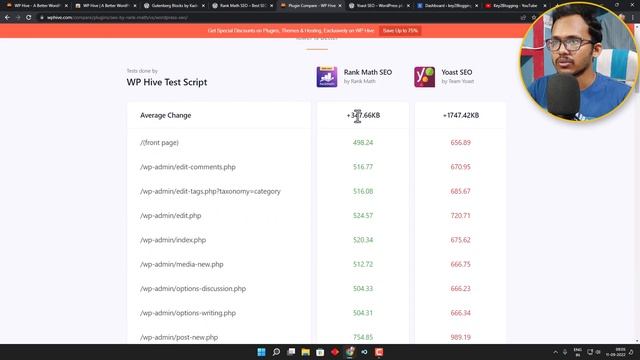Click the Yoast SEO plugin logo
This screenshot has width=640, height=360.
click(424, 77)
